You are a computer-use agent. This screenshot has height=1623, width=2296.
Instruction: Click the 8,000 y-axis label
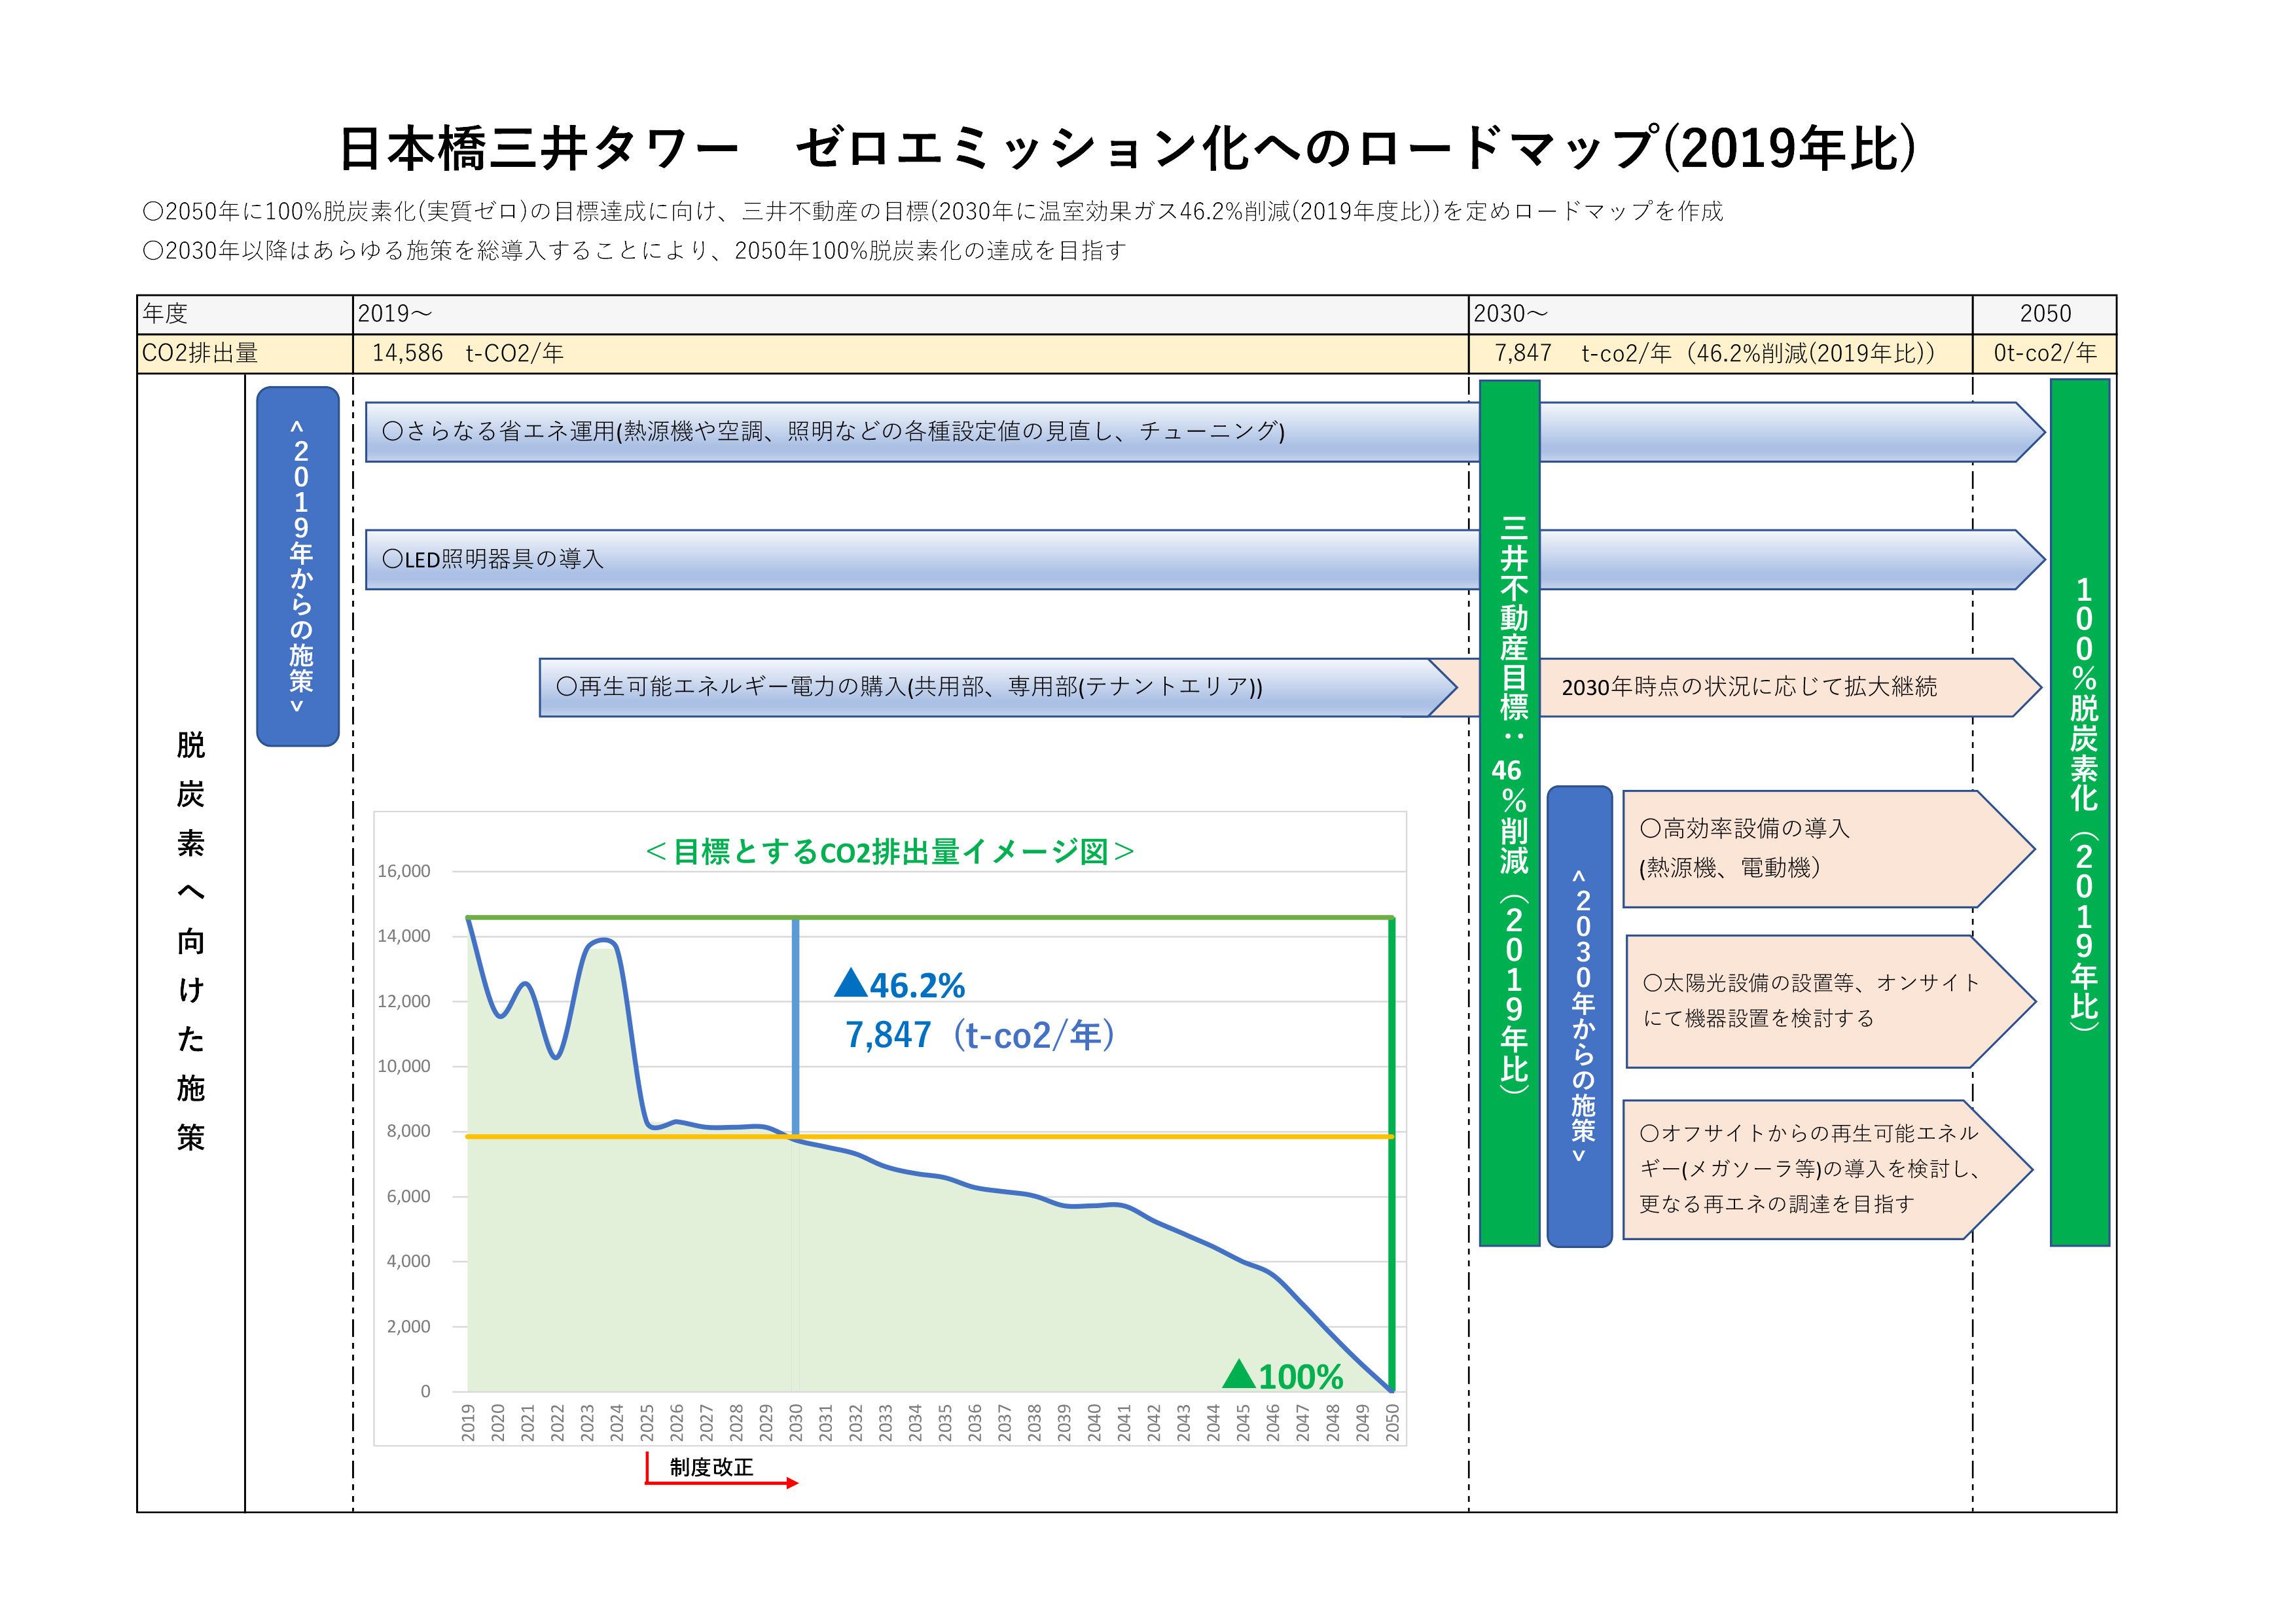[409, 1132]
